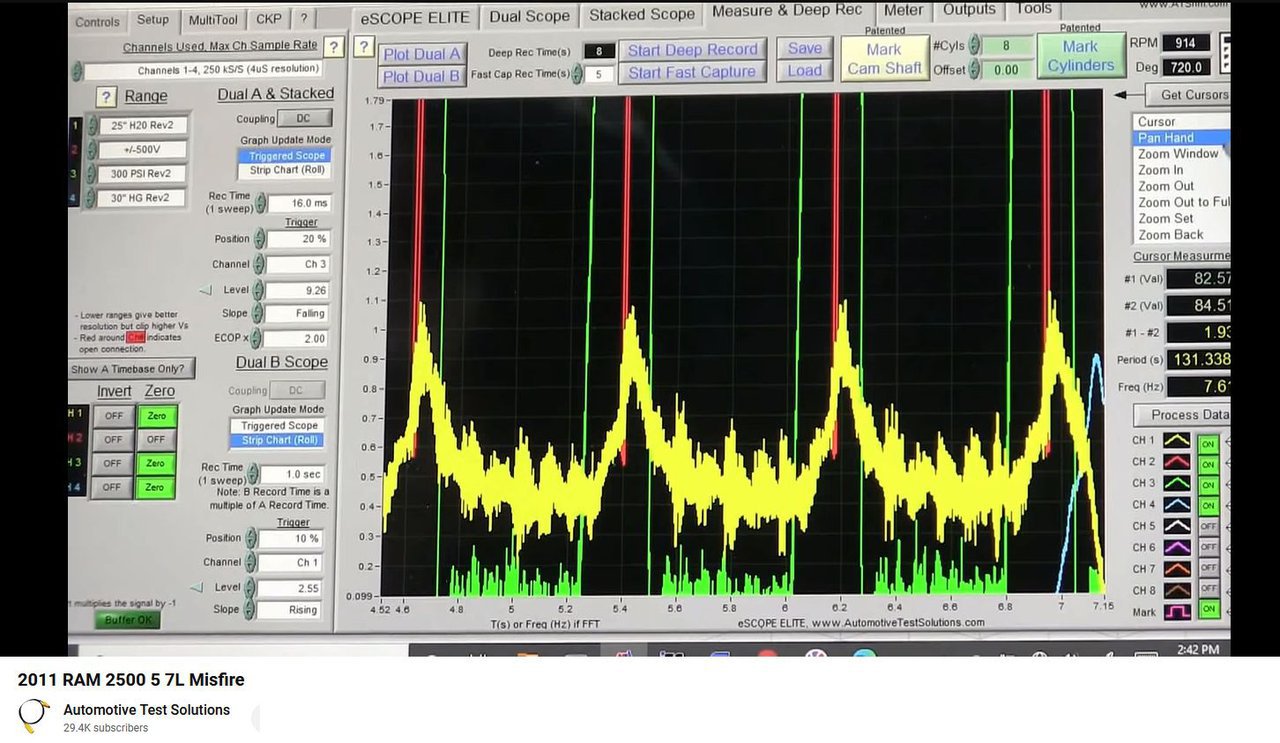Click Mark Cam Shaft button
Viewport: 1280px width, 743px height.
point(884,59)
